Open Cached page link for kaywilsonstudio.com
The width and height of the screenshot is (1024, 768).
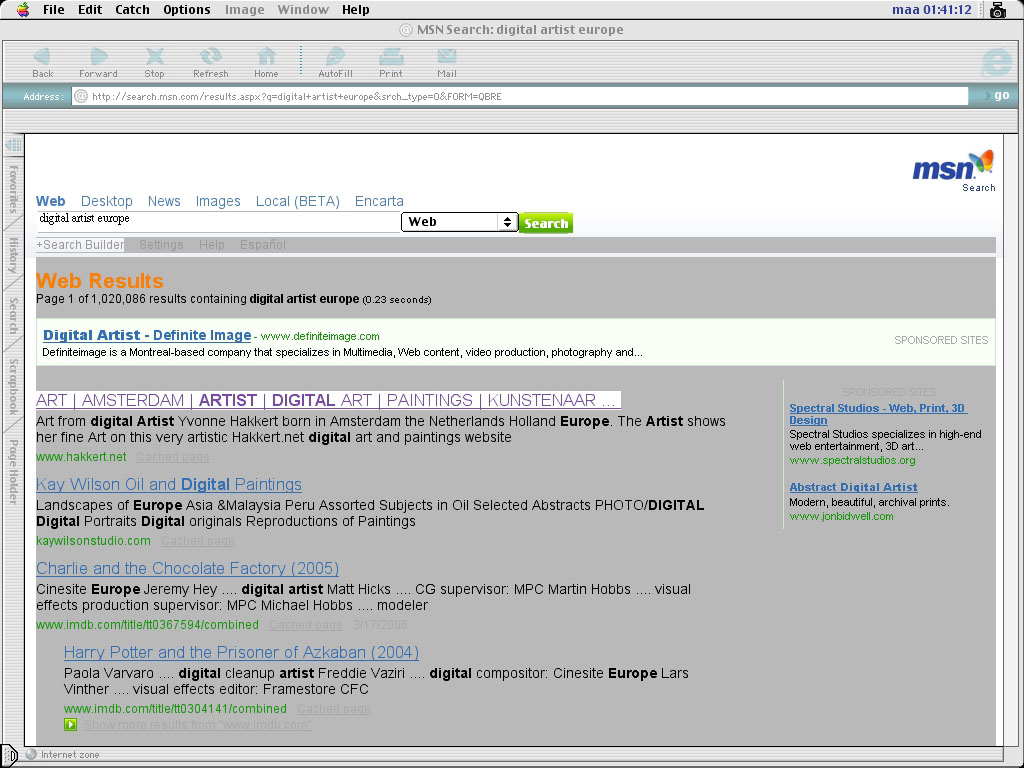pos(198,541)
